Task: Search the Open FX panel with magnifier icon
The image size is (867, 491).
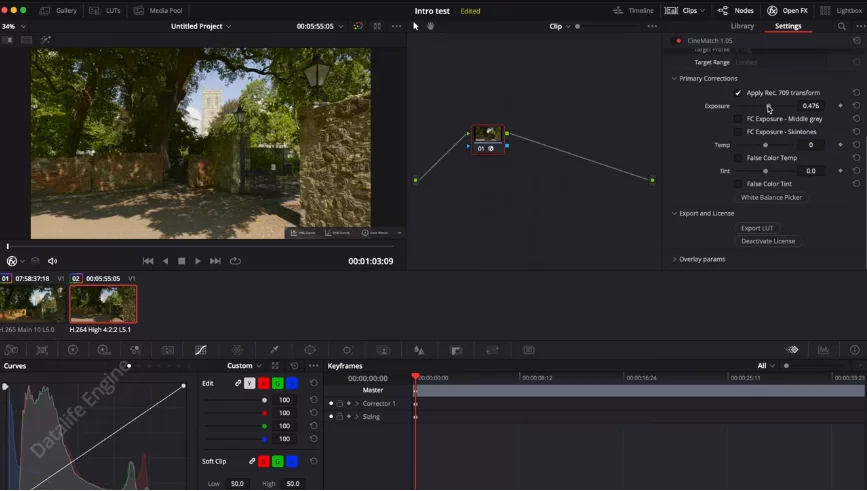Action: (841, 26)
